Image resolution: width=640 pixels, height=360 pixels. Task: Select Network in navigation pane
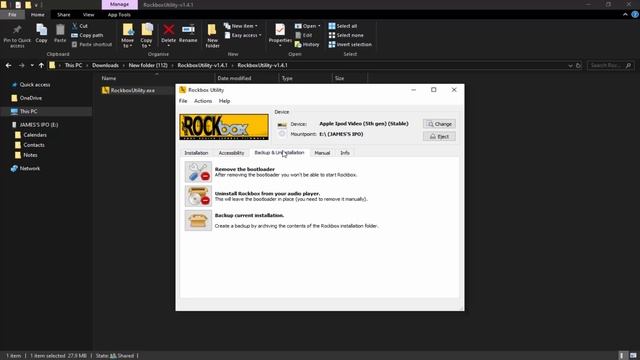(30, 168)
